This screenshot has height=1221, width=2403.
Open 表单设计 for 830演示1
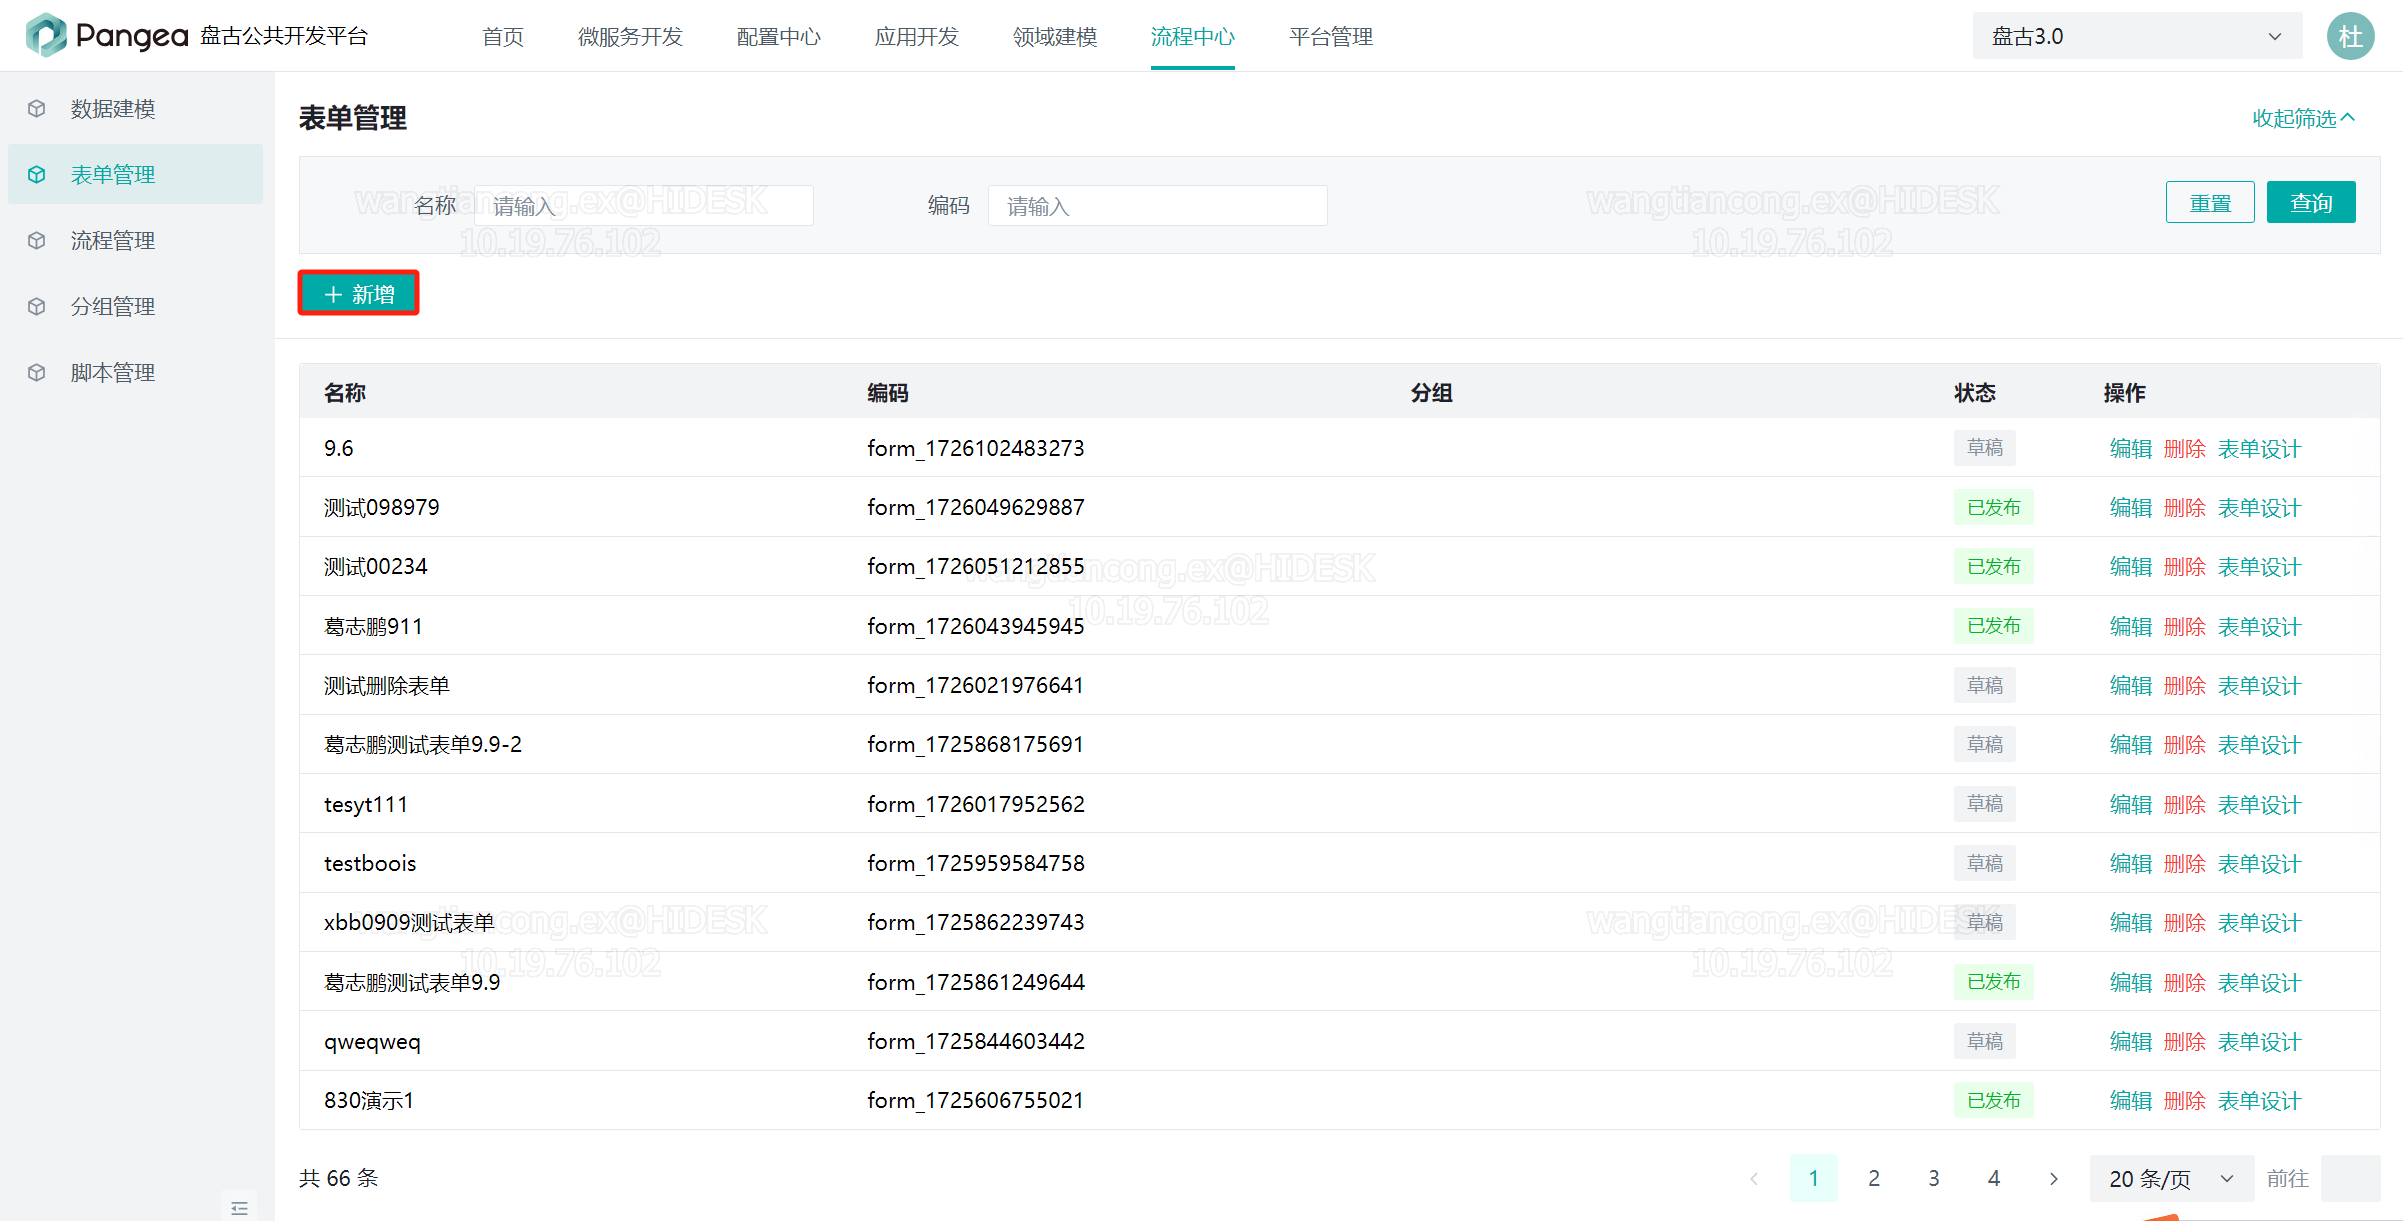pyautogui.click(x=2259, y=1101)
